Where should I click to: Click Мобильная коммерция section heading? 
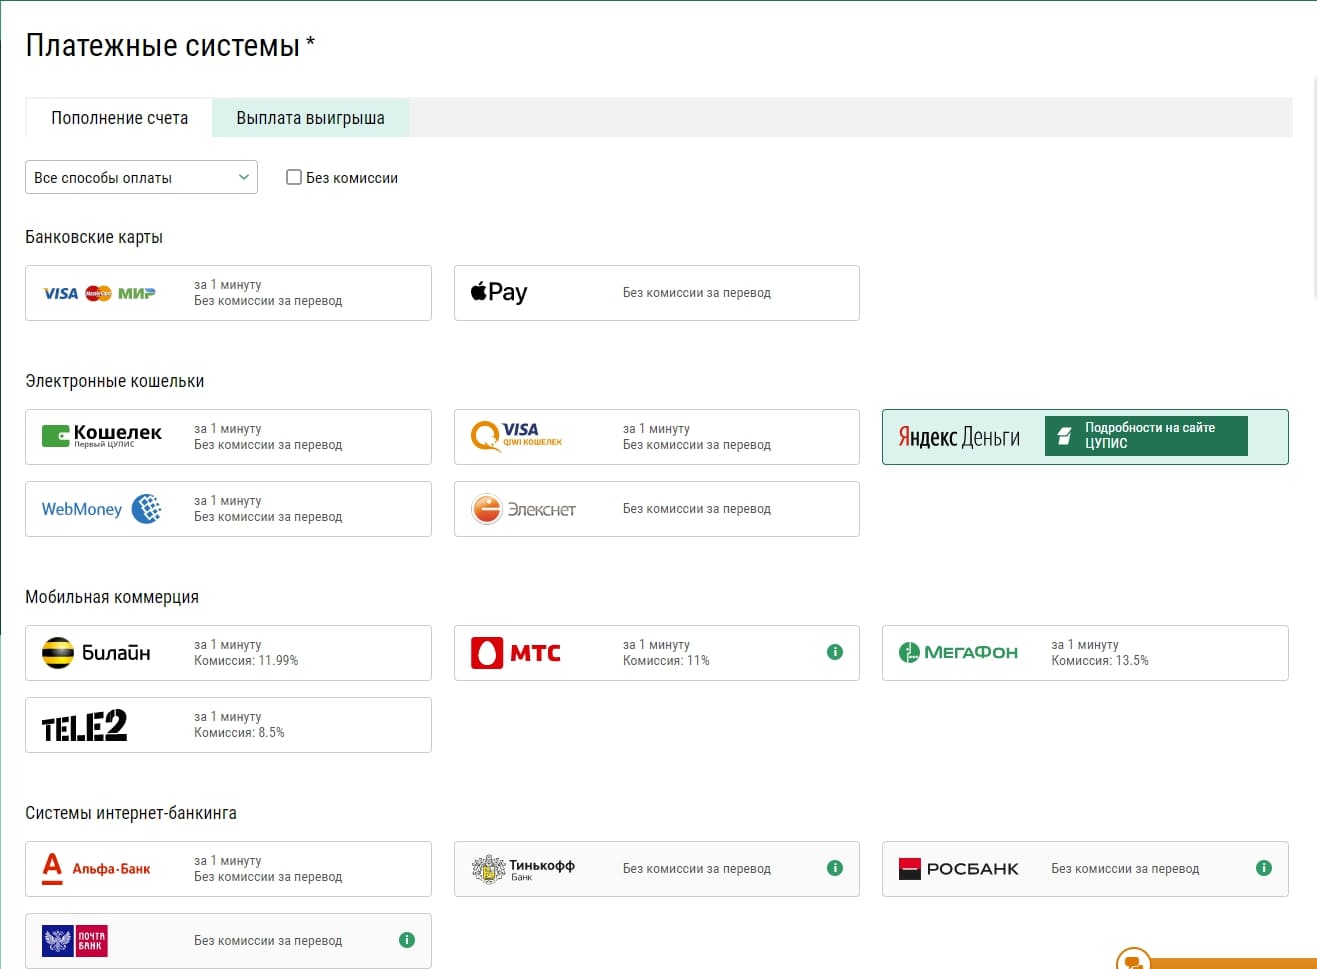112,597
